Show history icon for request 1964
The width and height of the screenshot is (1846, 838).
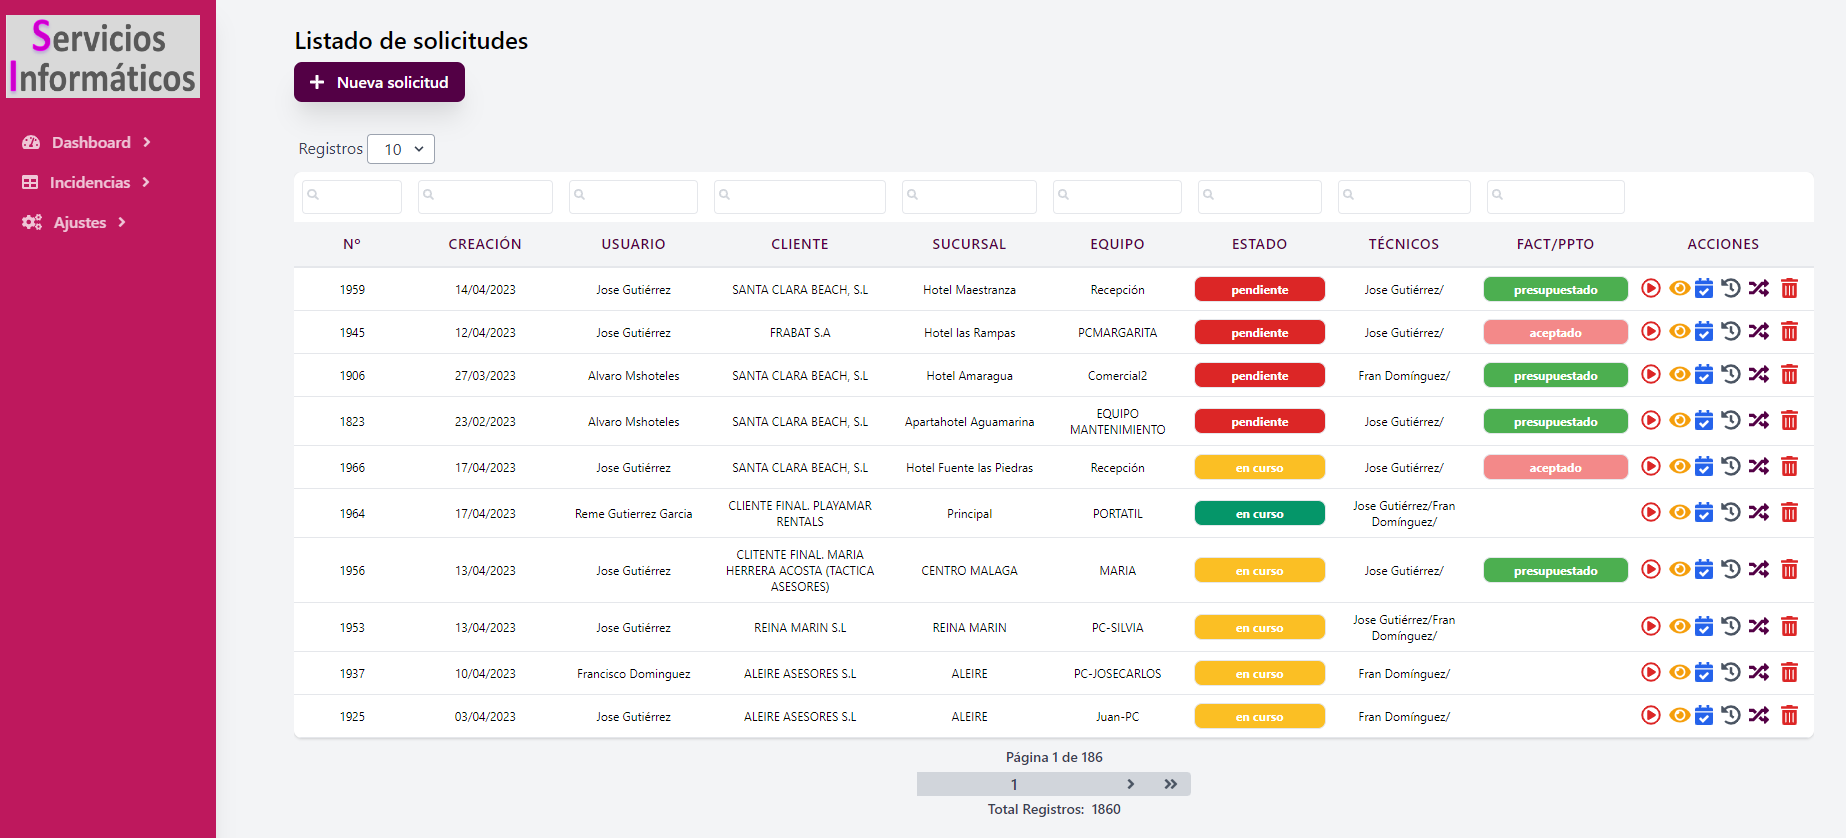tap(1731, 513)
